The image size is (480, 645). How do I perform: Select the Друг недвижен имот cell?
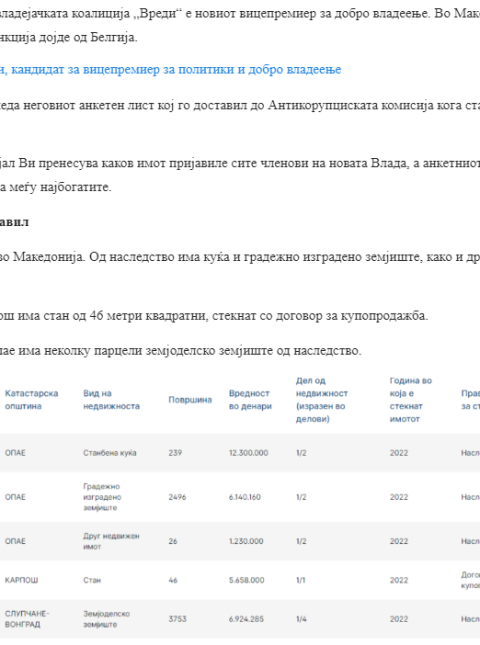(x=111, y=541)
